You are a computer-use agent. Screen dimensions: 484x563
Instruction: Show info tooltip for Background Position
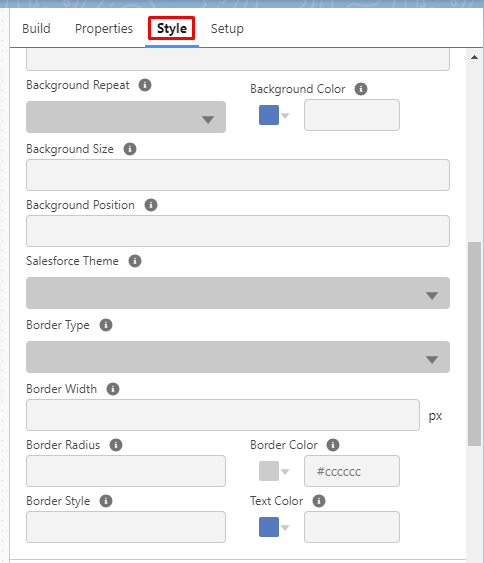151,205
